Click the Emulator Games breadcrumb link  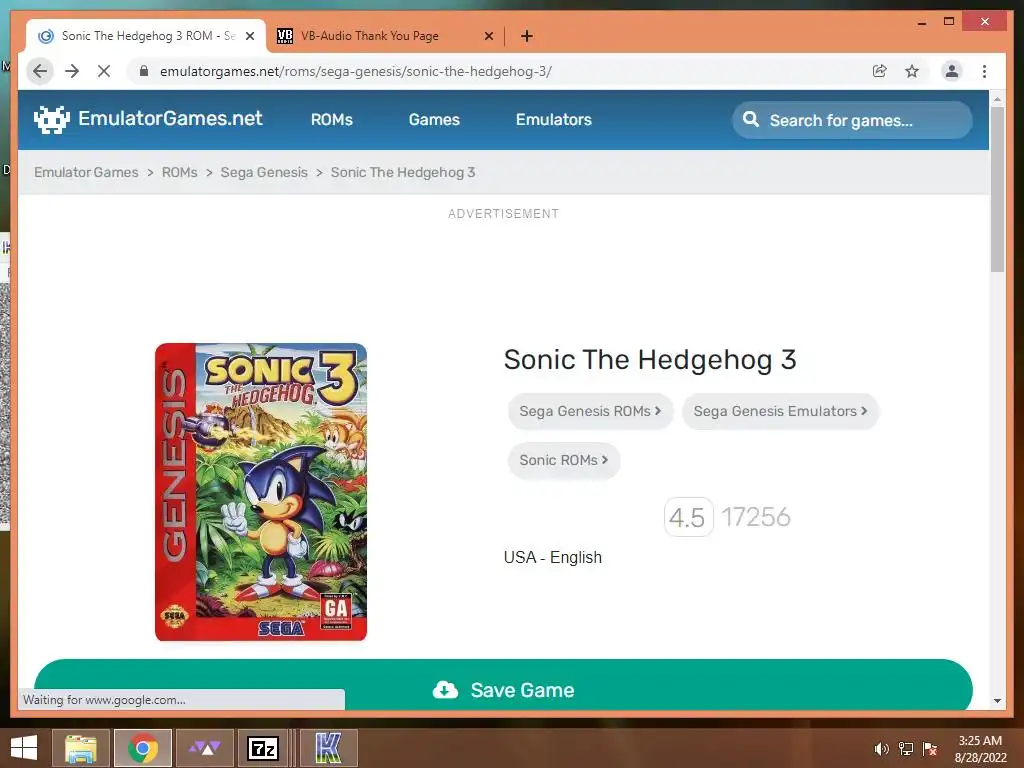86,172
